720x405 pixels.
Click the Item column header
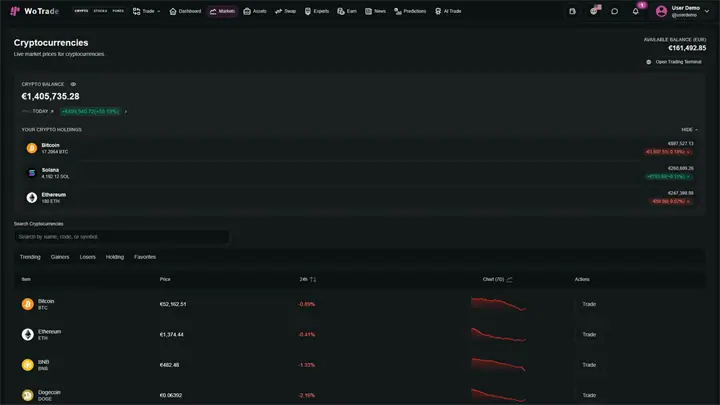coord(26,279)
